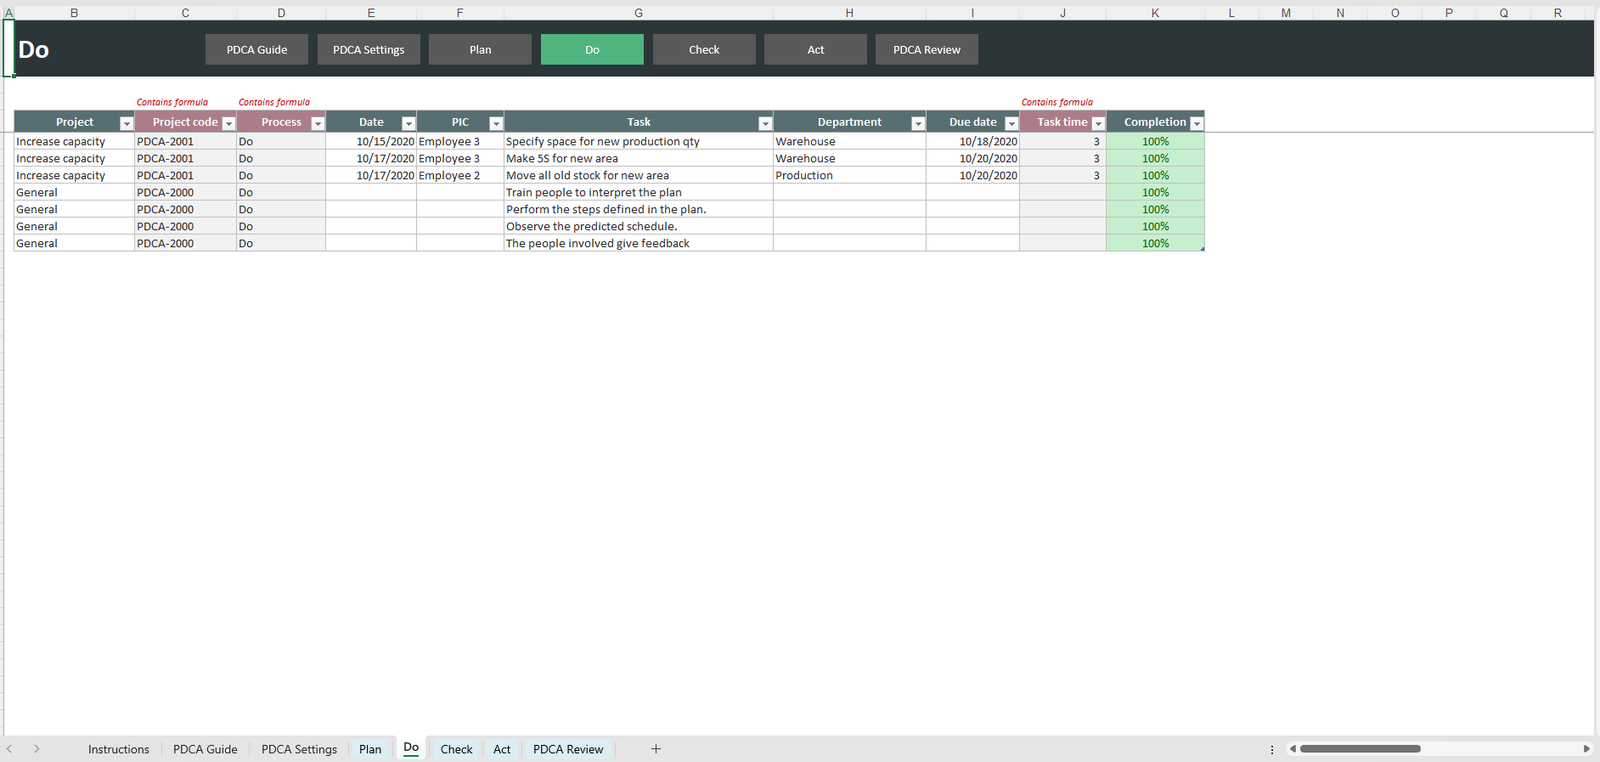Open the Completion column filter dropdown

tap(1196, 123)
